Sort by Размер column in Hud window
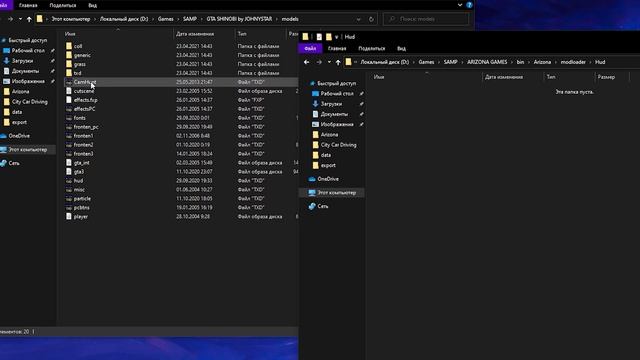The height and width of the screenshot is (360, 640). [x=606, y=77]
